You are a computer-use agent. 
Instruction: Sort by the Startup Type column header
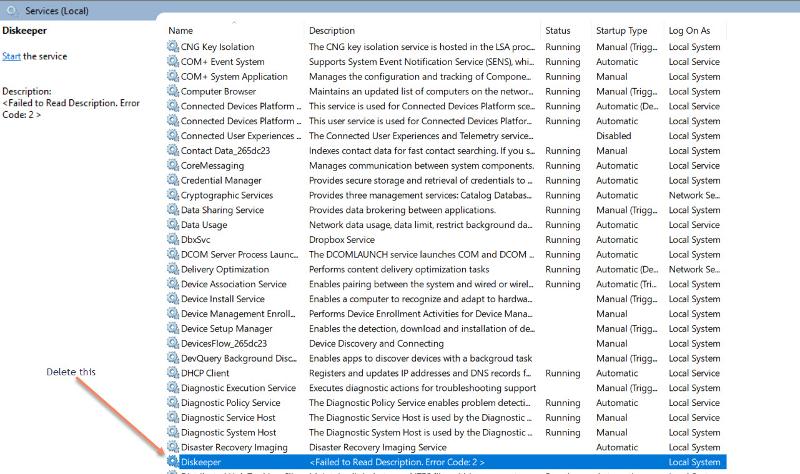pos(622,31)
